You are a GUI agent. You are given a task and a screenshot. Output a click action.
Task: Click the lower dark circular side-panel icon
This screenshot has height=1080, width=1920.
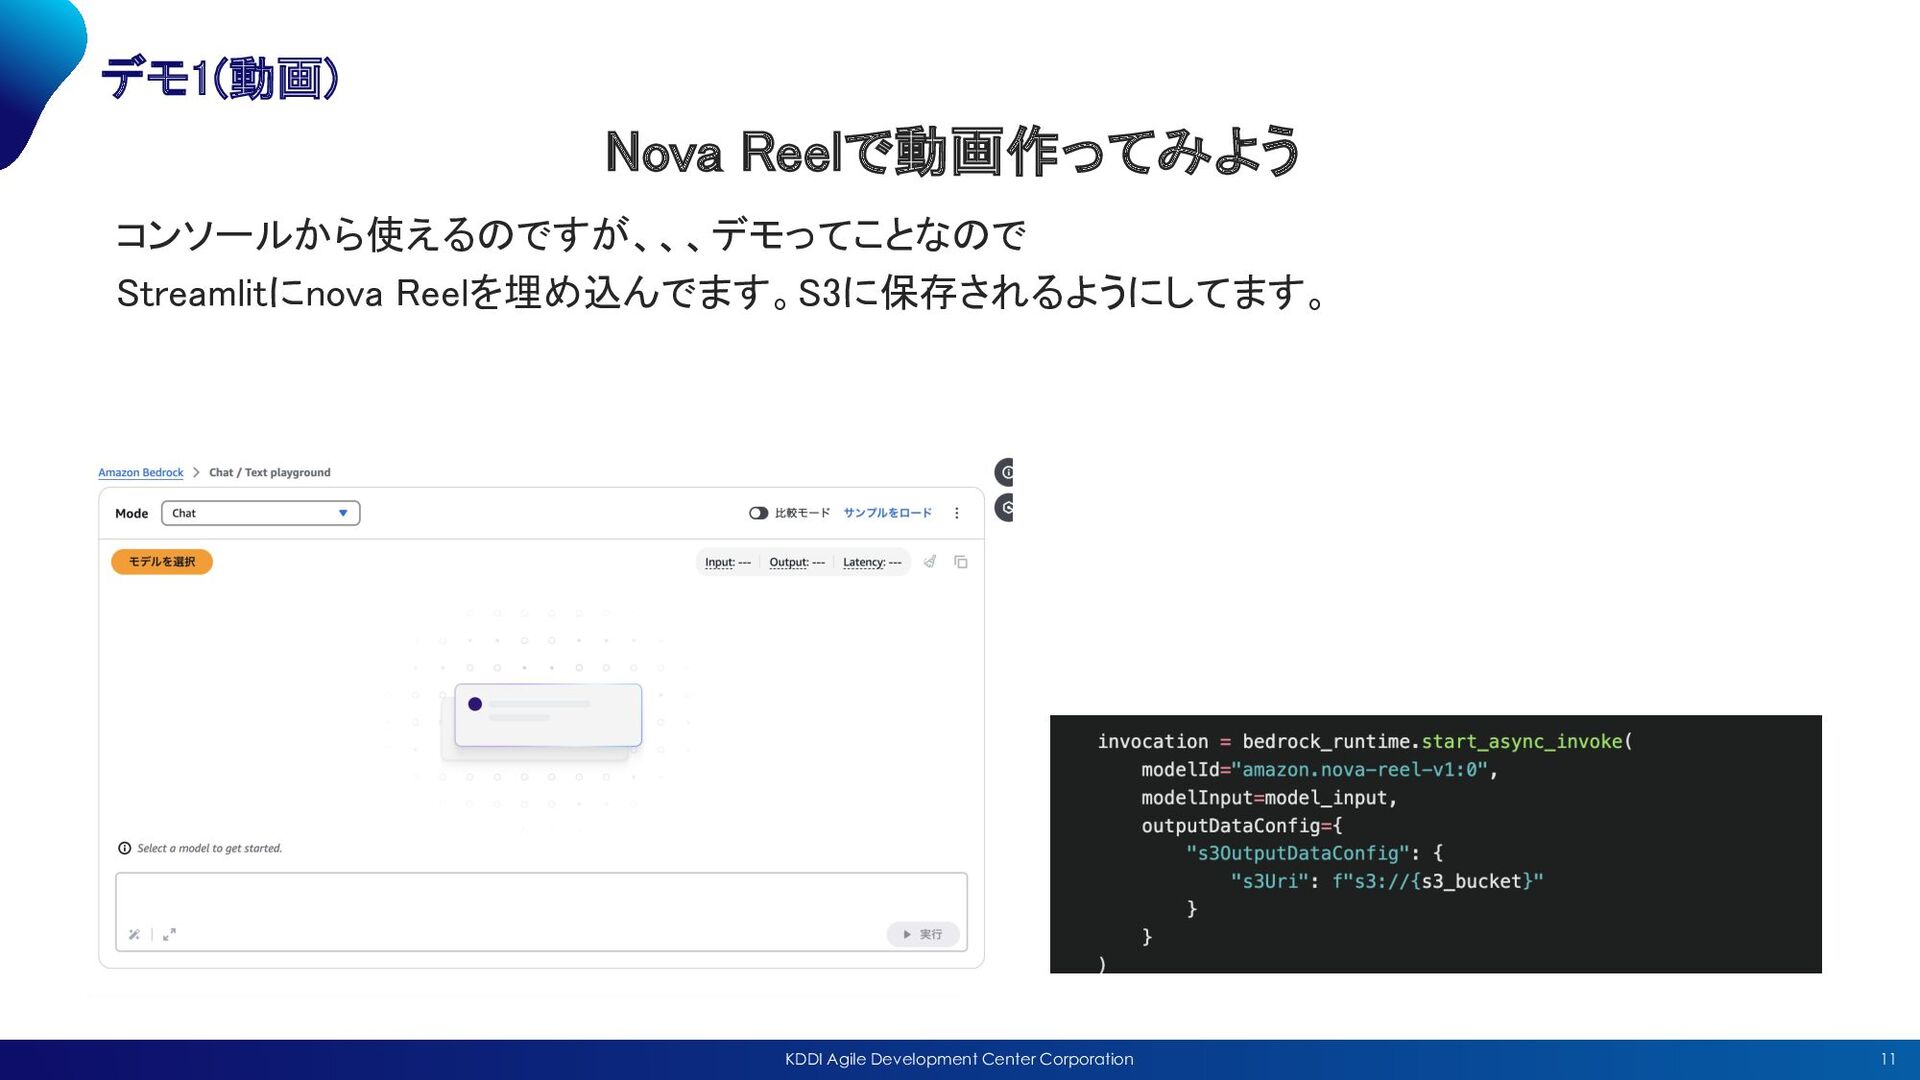pos(1005,508)
